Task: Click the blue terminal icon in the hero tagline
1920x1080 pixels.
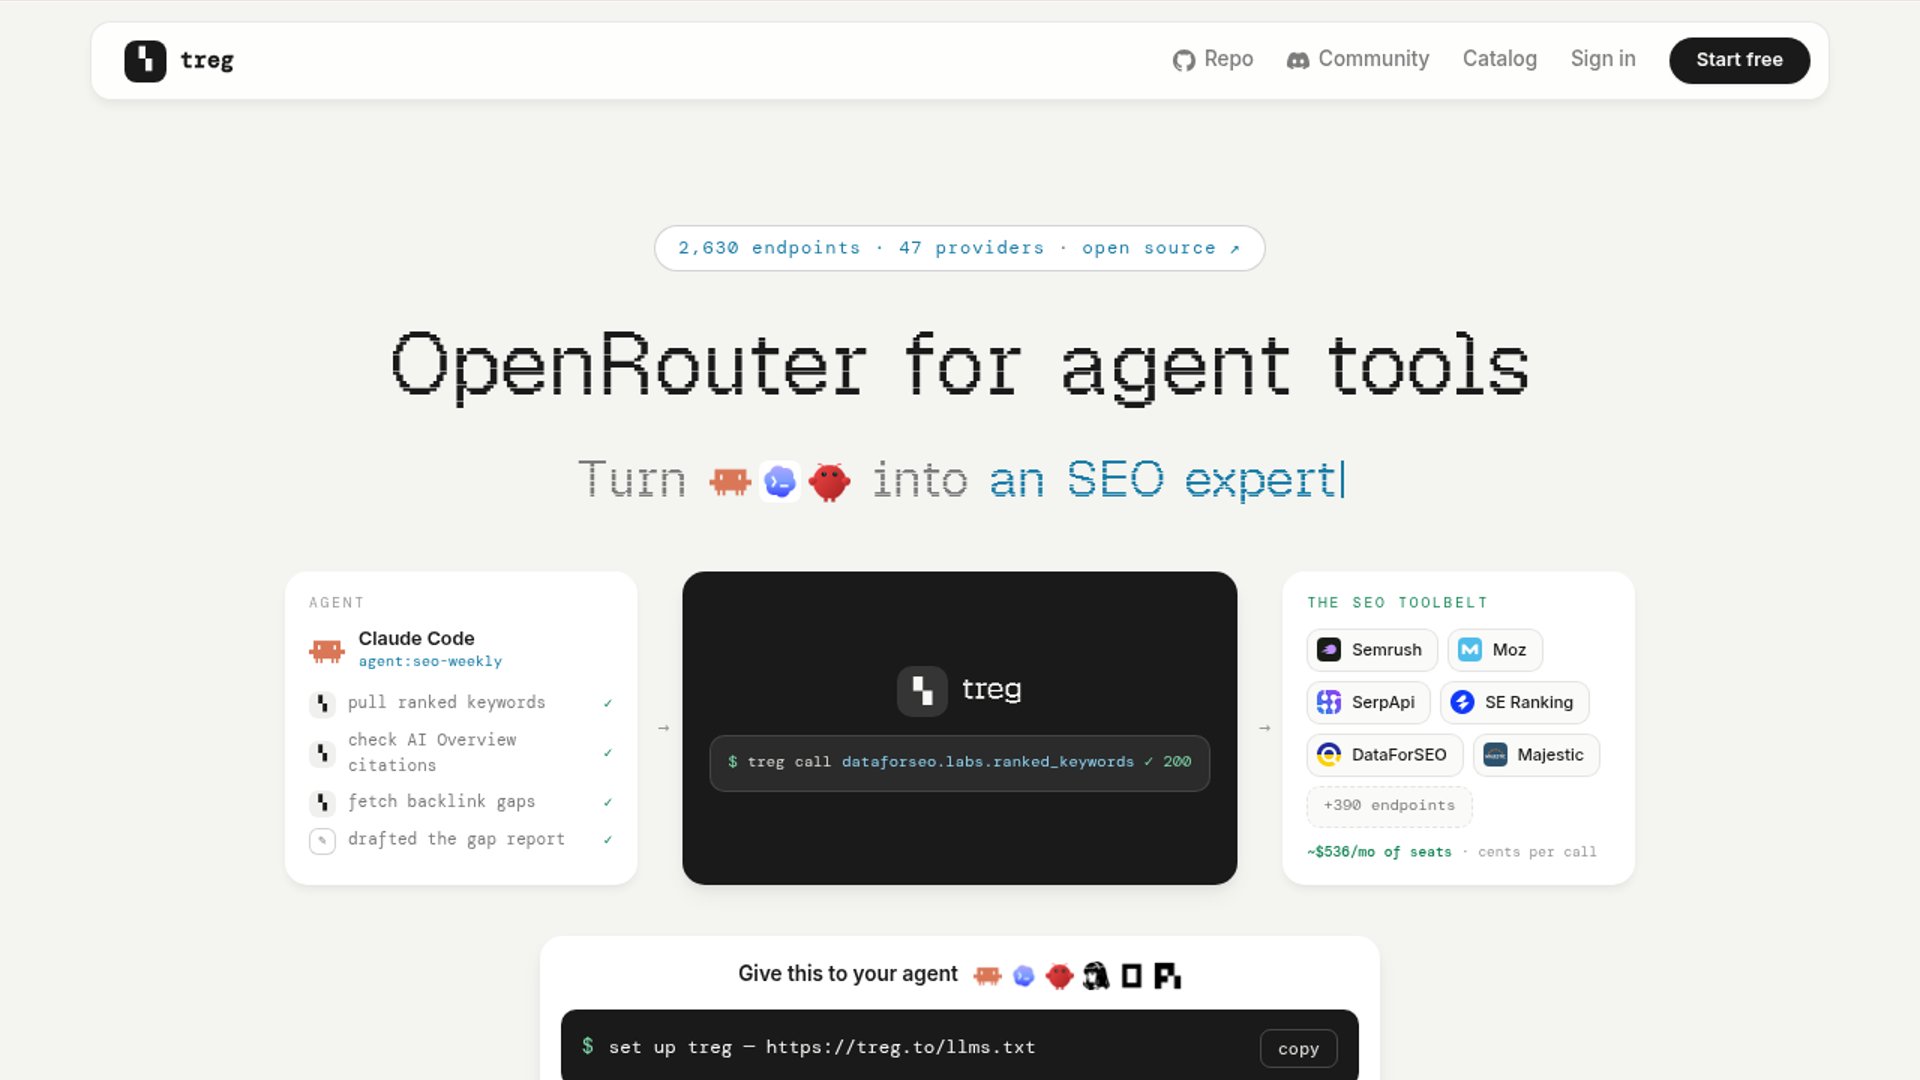Action: click(780, 481)
